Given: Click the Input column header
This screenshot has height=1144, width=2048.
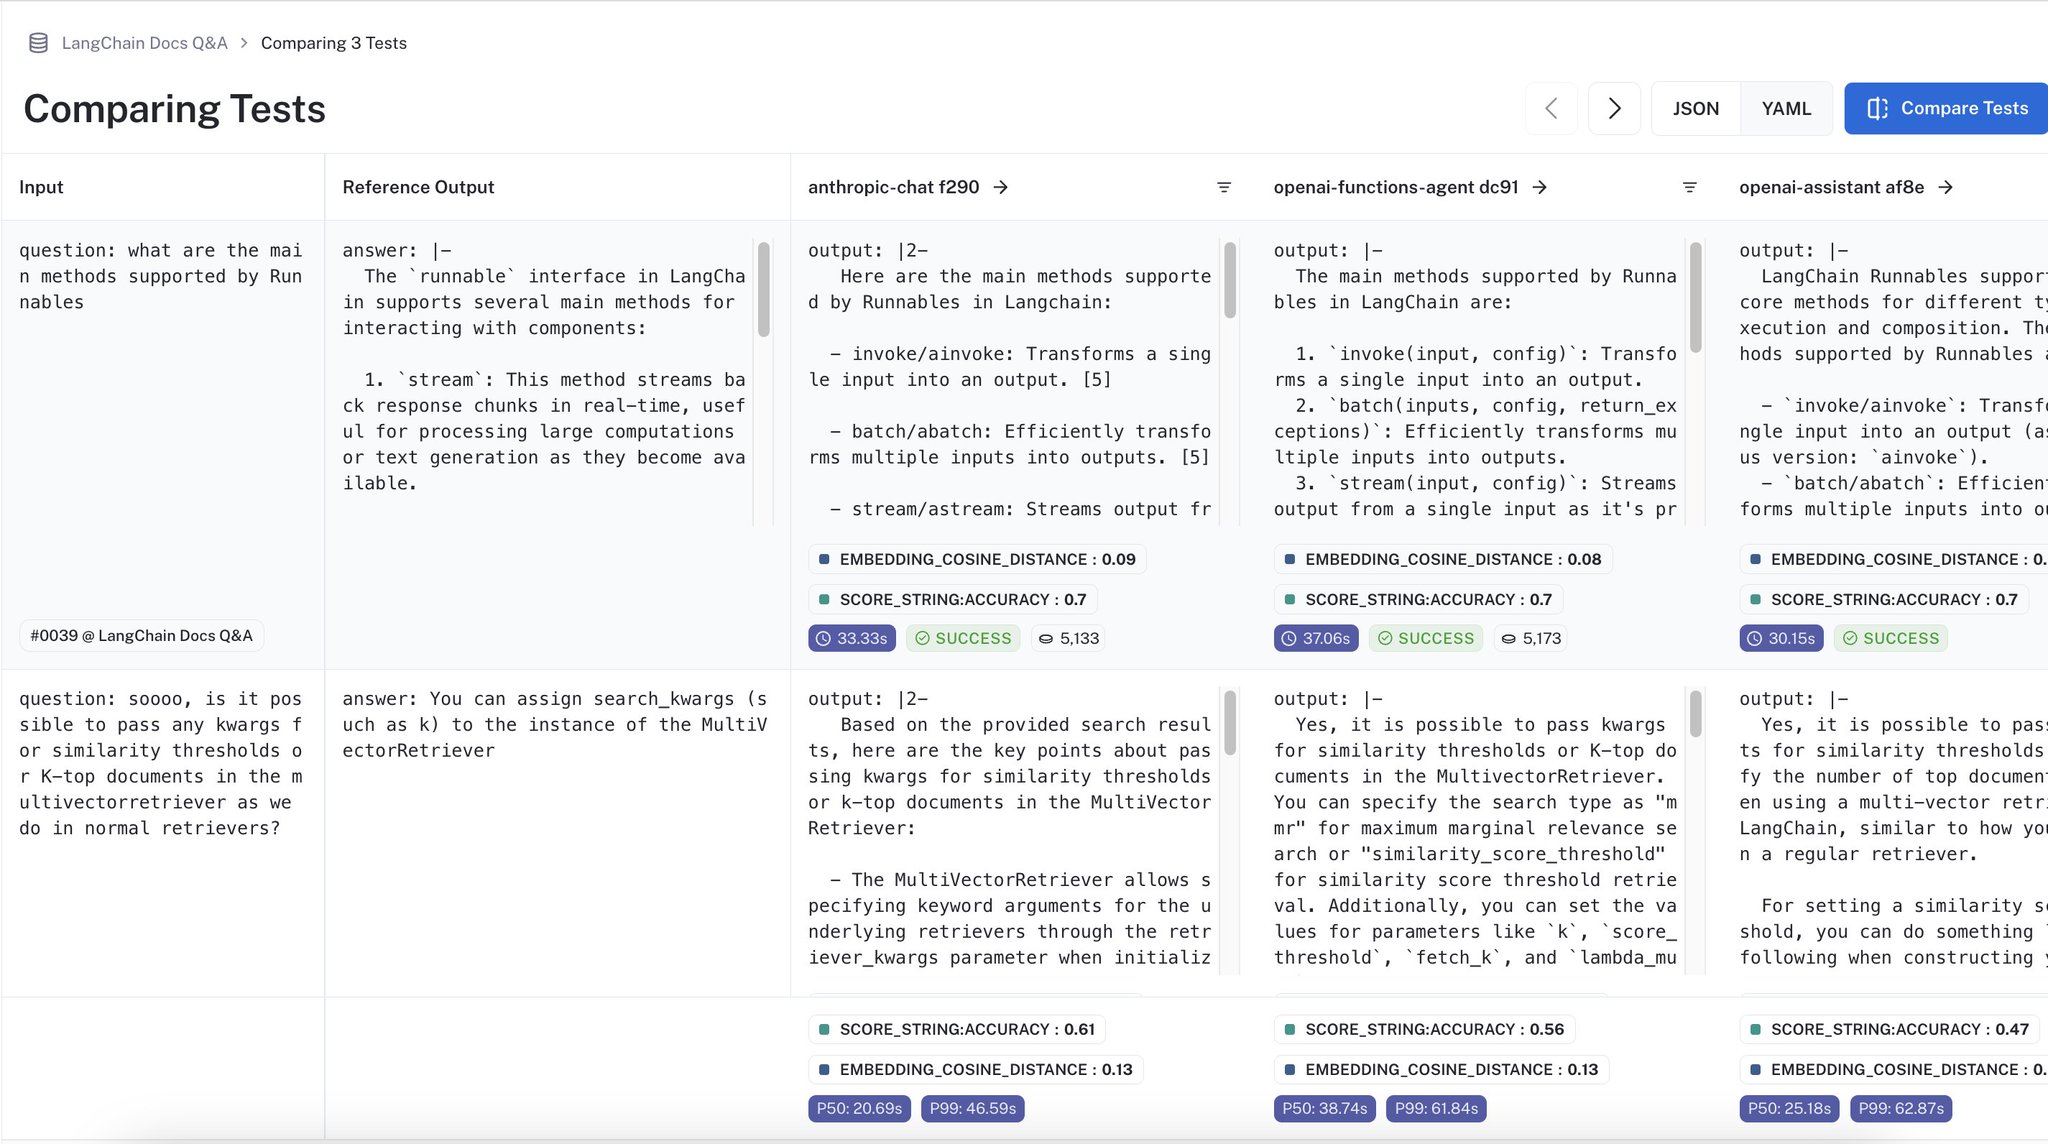Looking at the screenshot, I should [41, 187].
